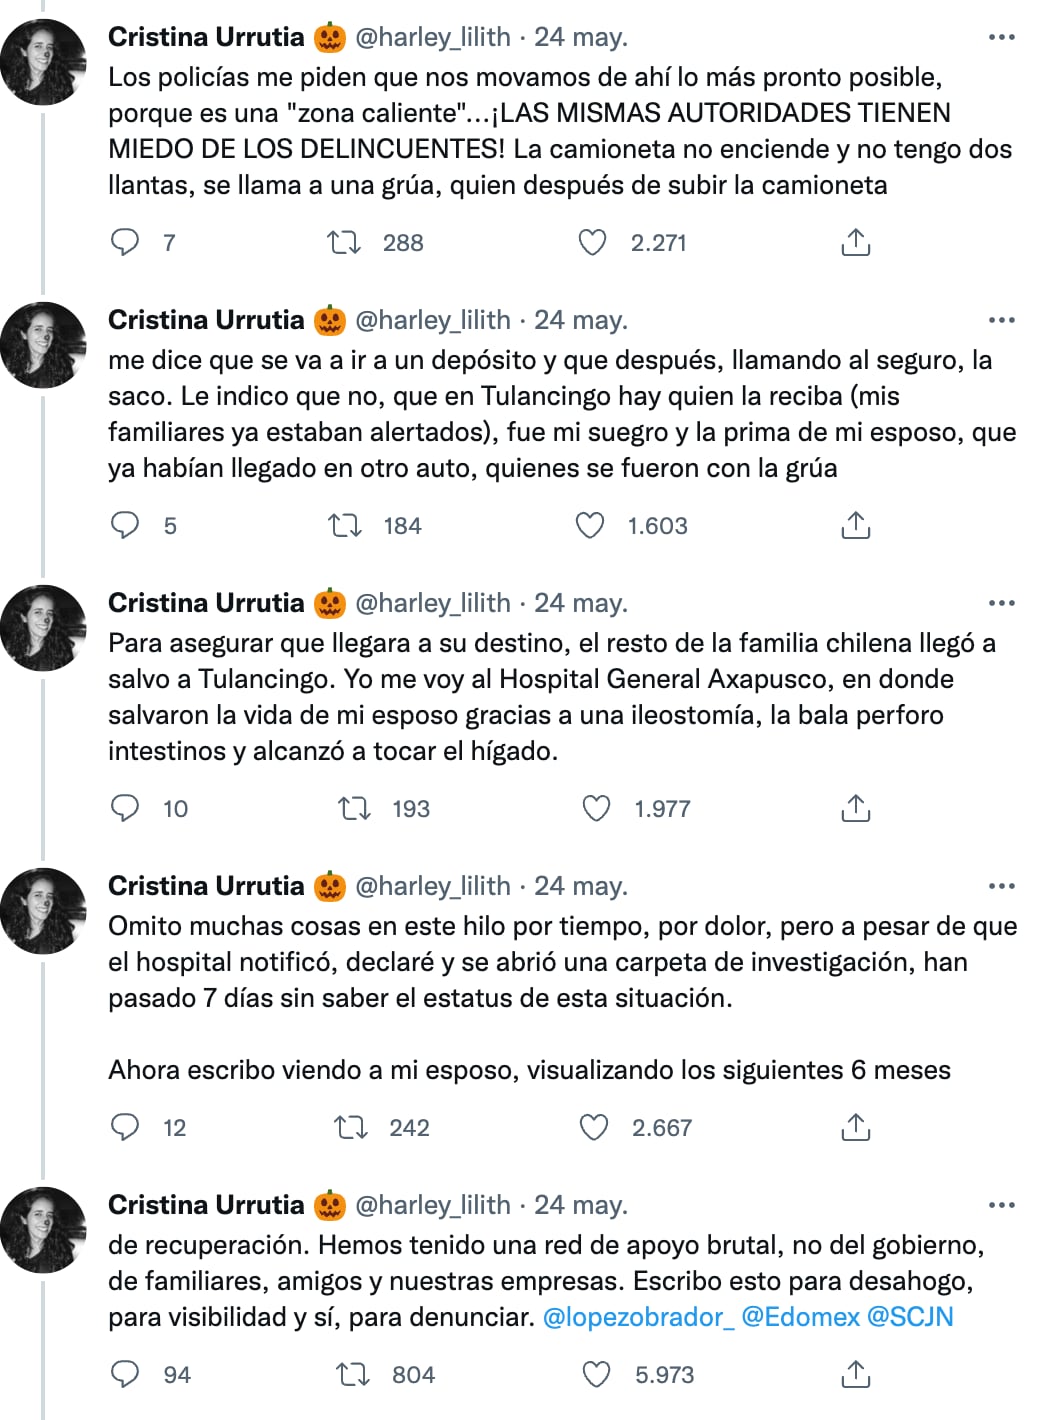Screen dimensions: 1042x1420
Task: Open the @lopezobrador_ mention link
Action: (x=638, y=1317)
